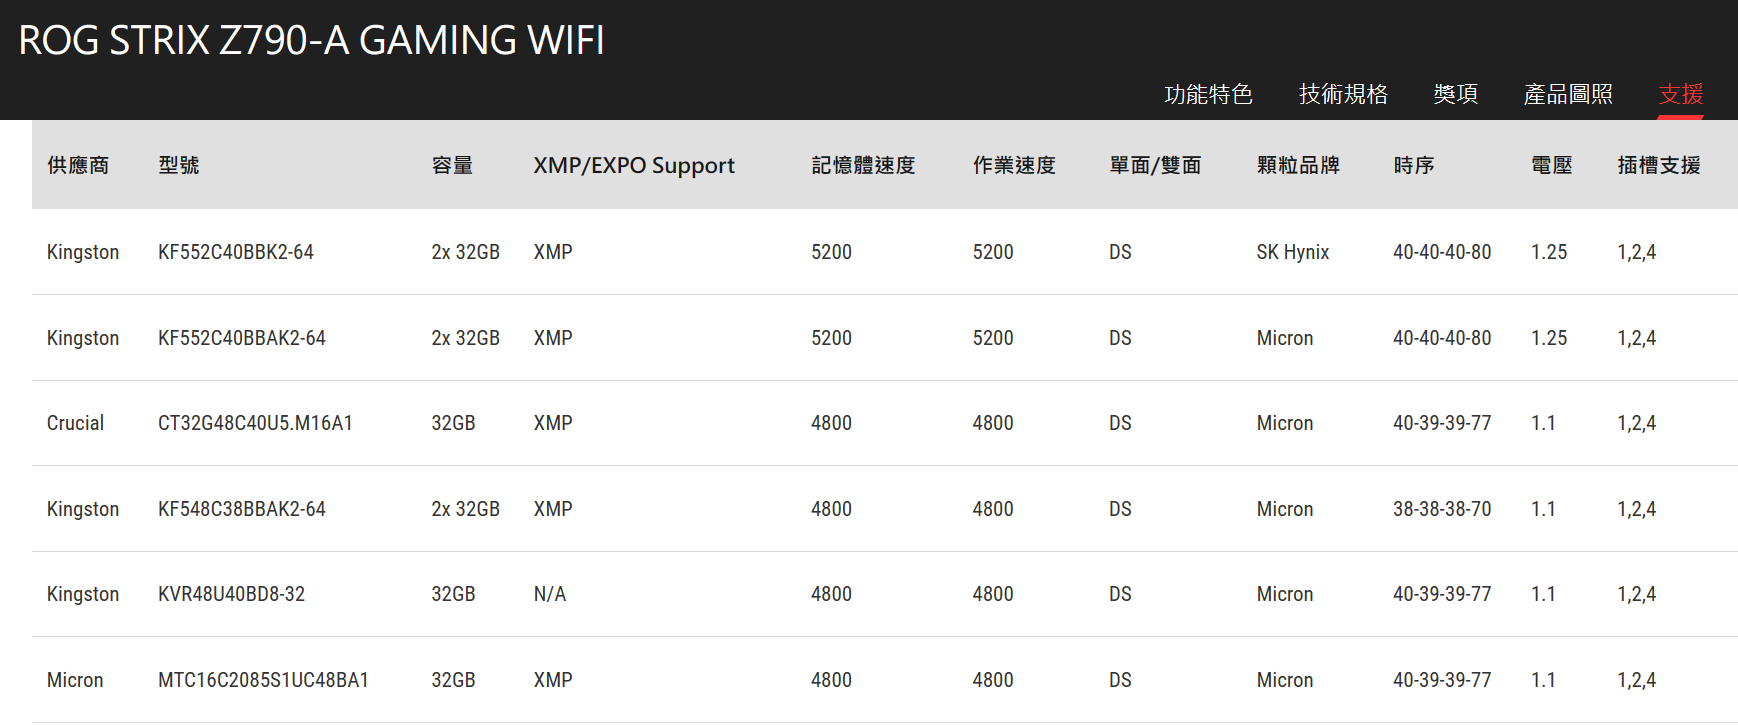Select the KVR48U40BD8-32 model cell
This screenshot has height=726, width=1738.
(x=231, y=594)
